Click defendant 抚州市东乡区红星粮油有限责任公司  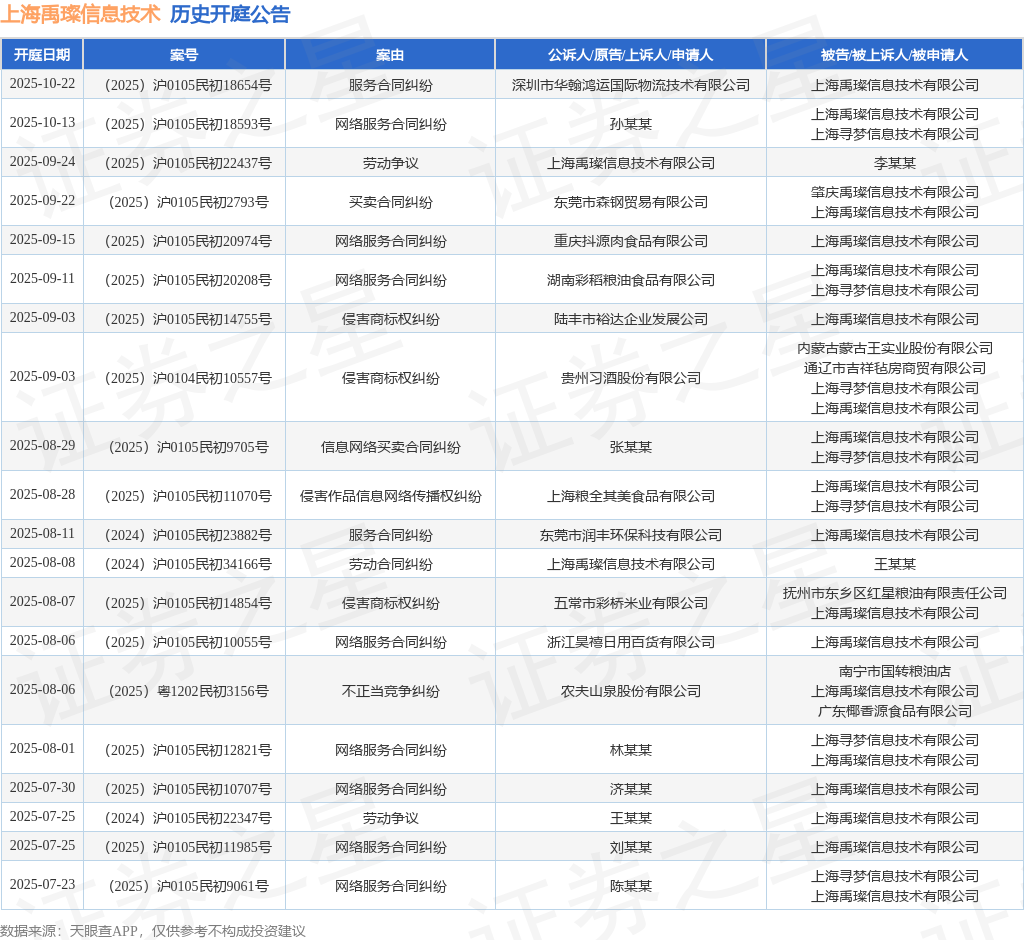click(895, 593)
